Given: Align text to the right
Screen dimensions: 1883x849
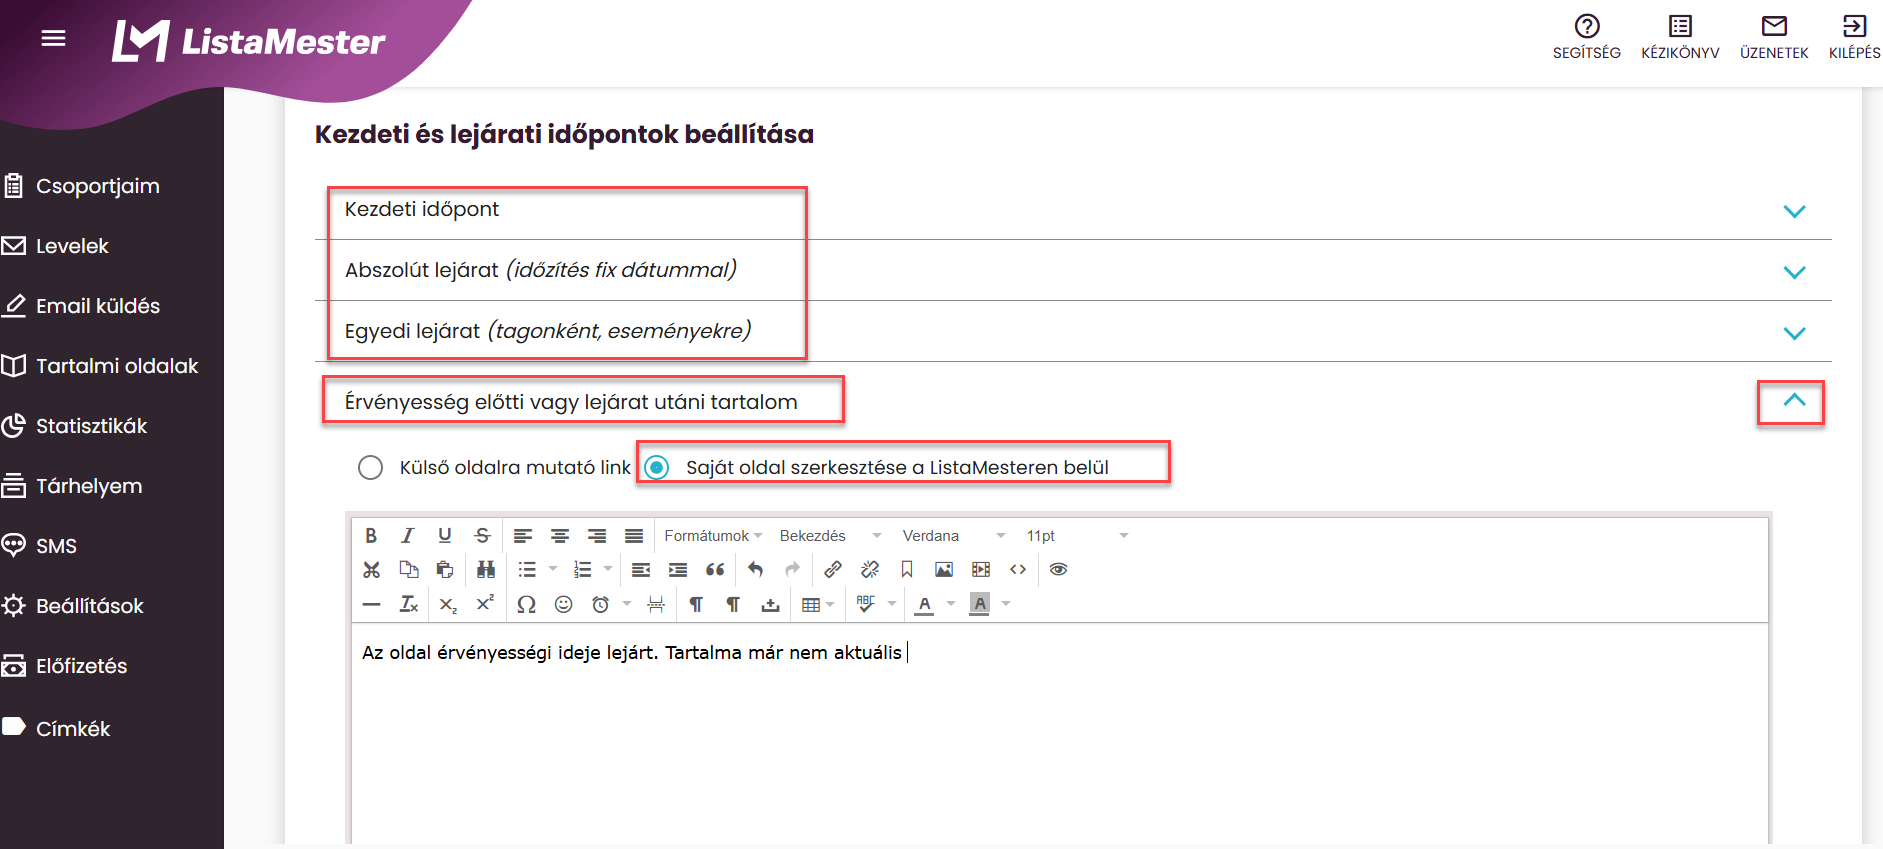Looking at the screenshot, I should tap(597, 536).
